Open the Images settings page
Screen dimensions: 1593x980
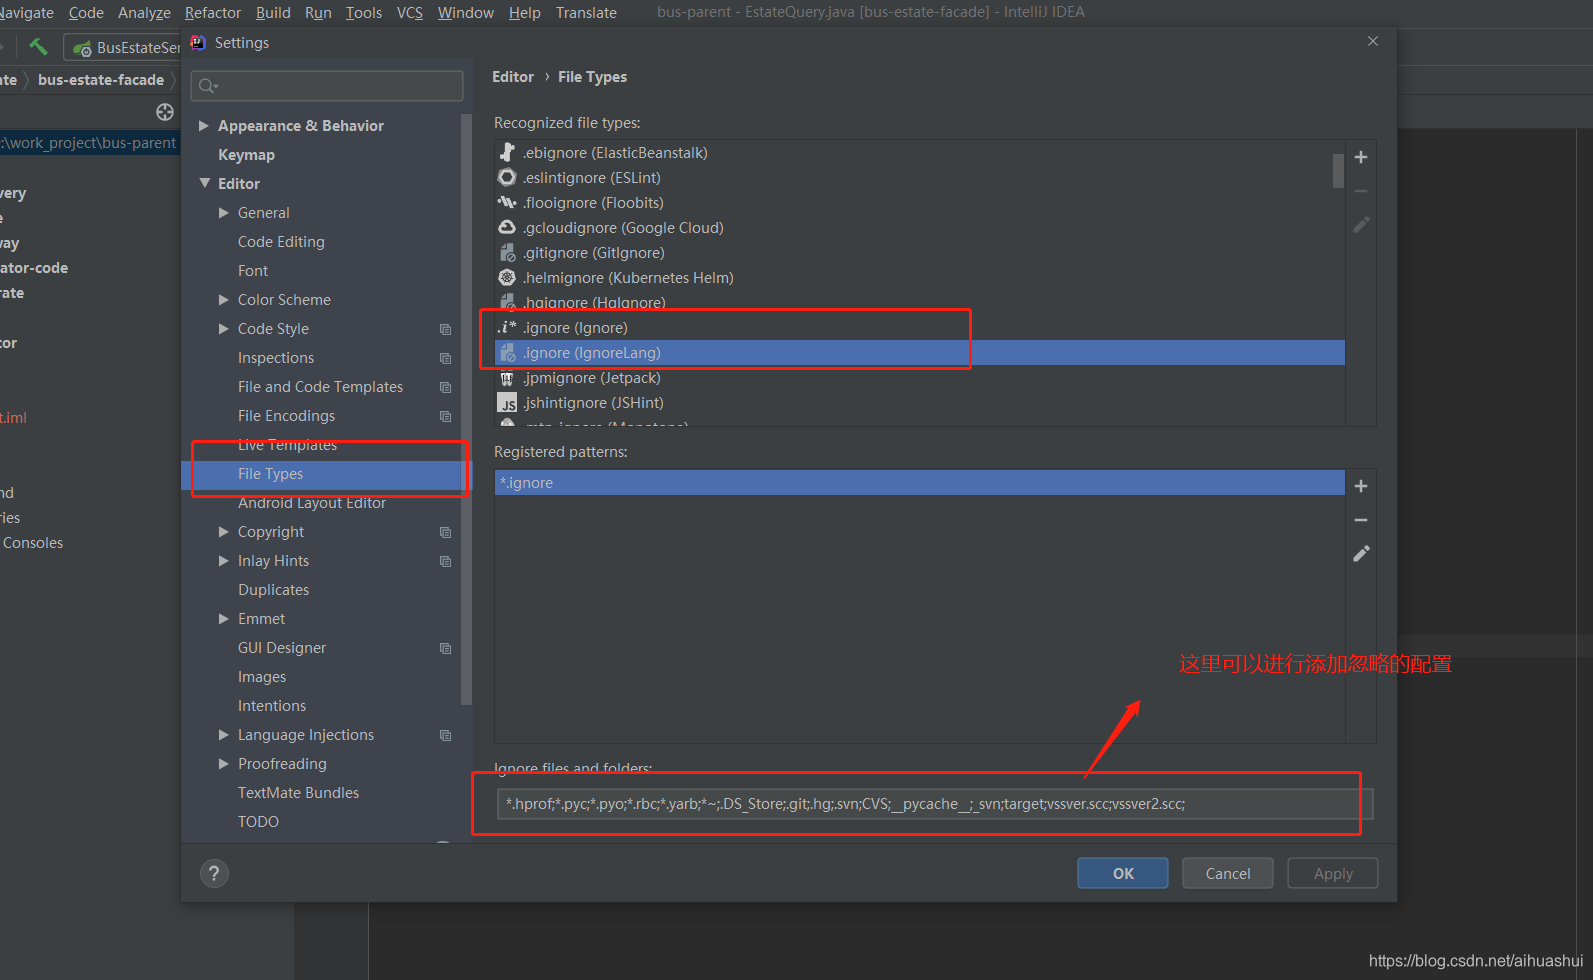tap(262, 676)
